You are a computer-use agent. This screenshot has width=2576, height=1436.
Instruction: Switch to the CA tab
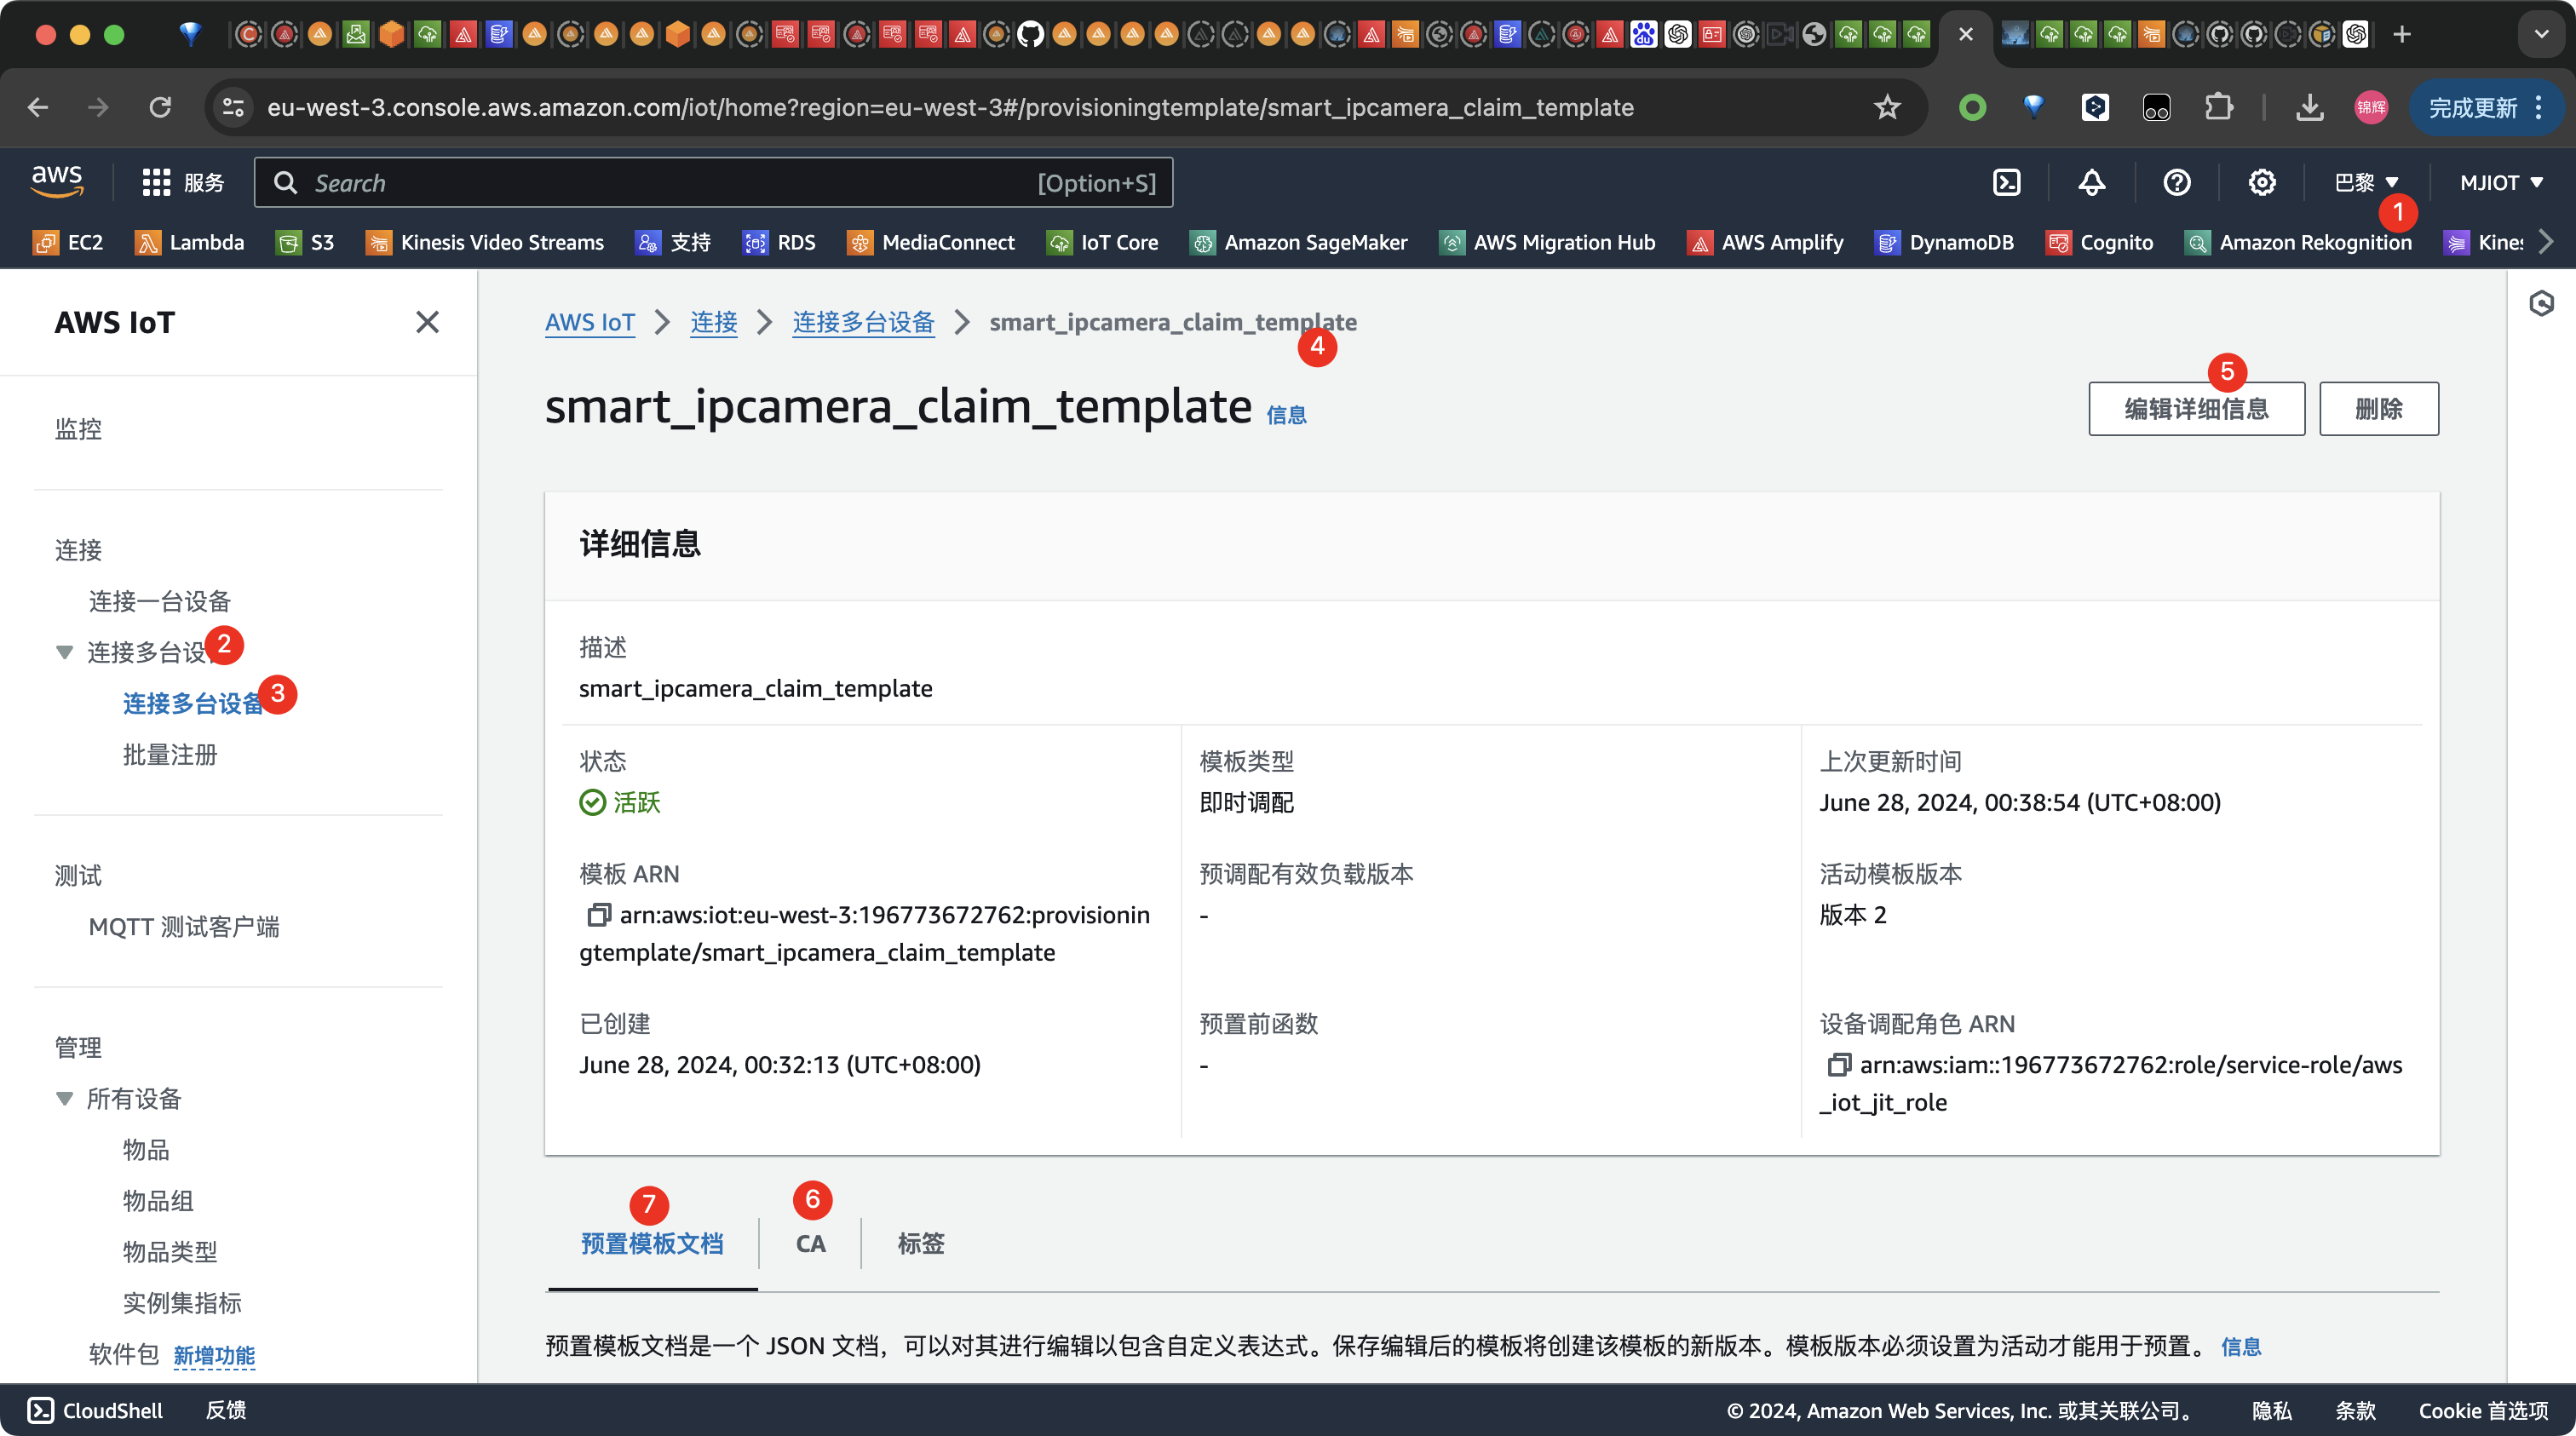(x=810, y=1243)
